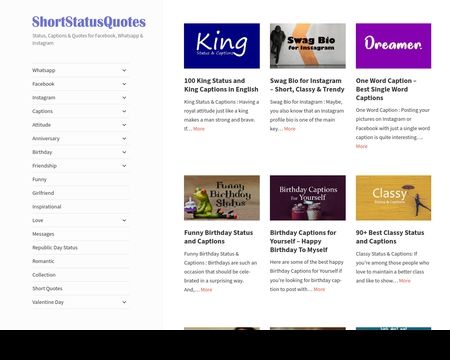The height and width of the screenshot is (360, 450).
Task: Open the Captions menu item
Action: click(x=42, y=111)
